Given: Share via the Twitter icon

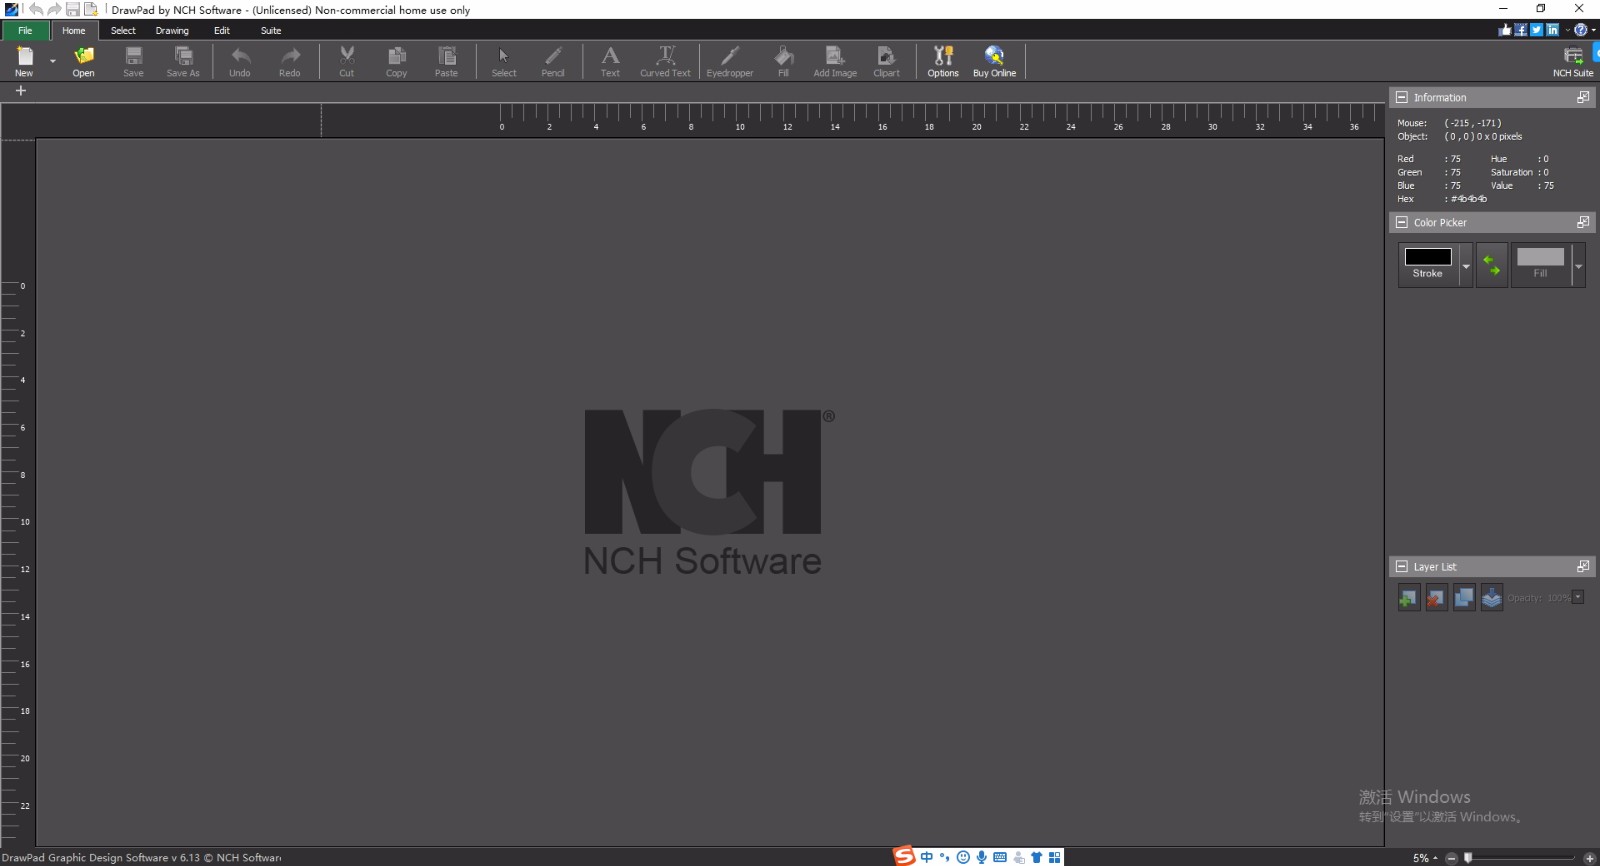Looking at the screenshot, I should tap(1537, 30).
